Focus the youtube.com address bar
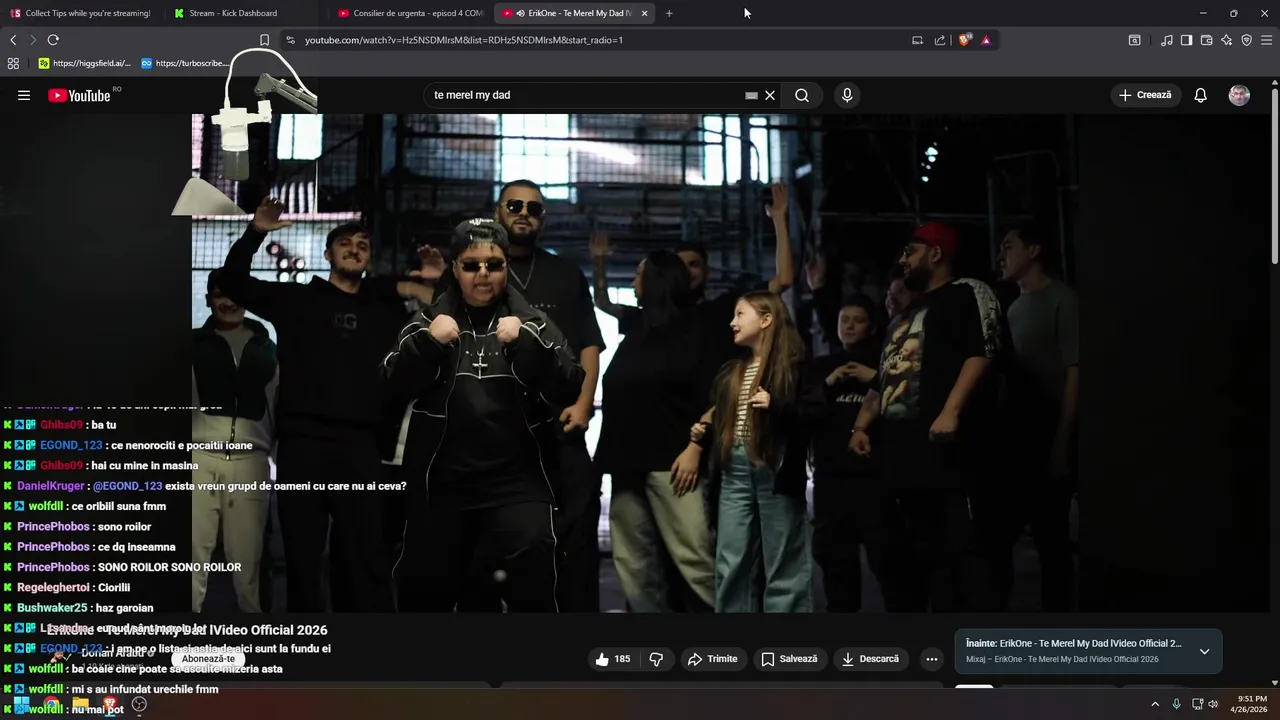 point(600,40)
